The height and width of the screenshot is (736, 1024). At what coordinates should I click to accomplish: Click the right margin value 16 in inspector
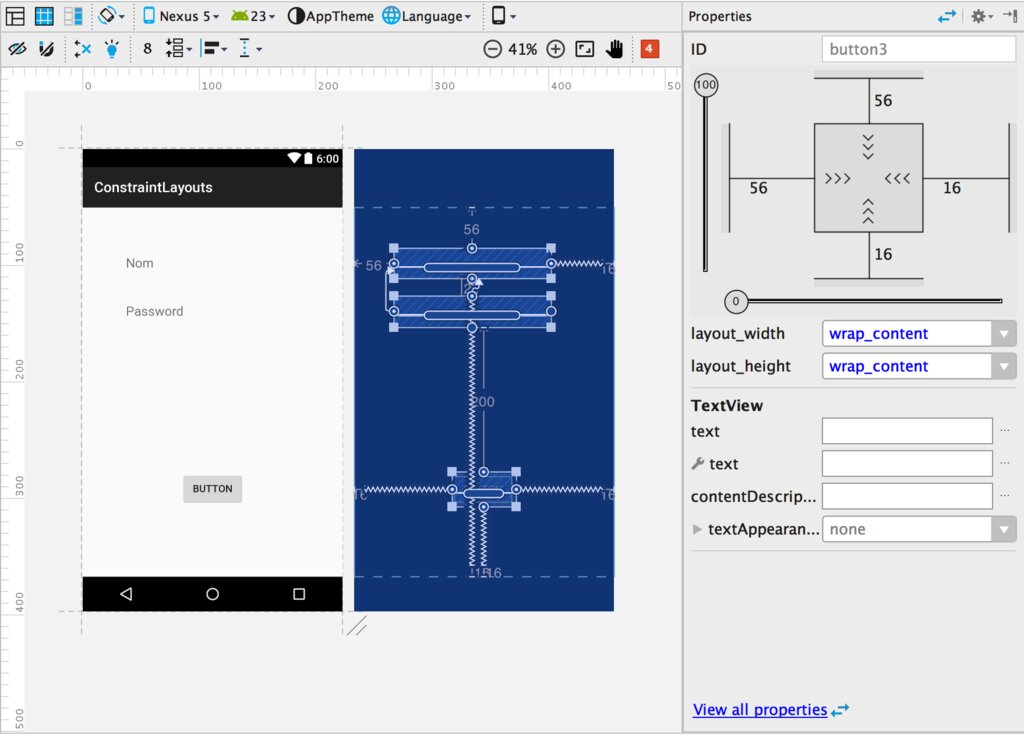(x=952, y=188)
